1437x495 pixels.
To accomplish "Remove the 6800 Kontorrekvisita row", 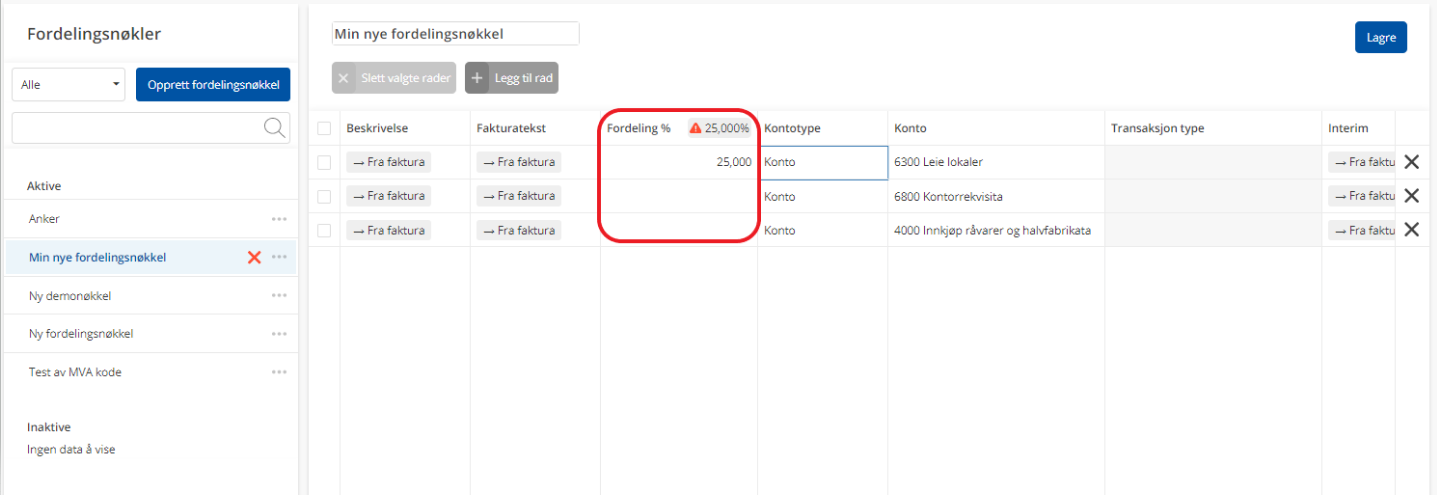I will pos(1411,196).
